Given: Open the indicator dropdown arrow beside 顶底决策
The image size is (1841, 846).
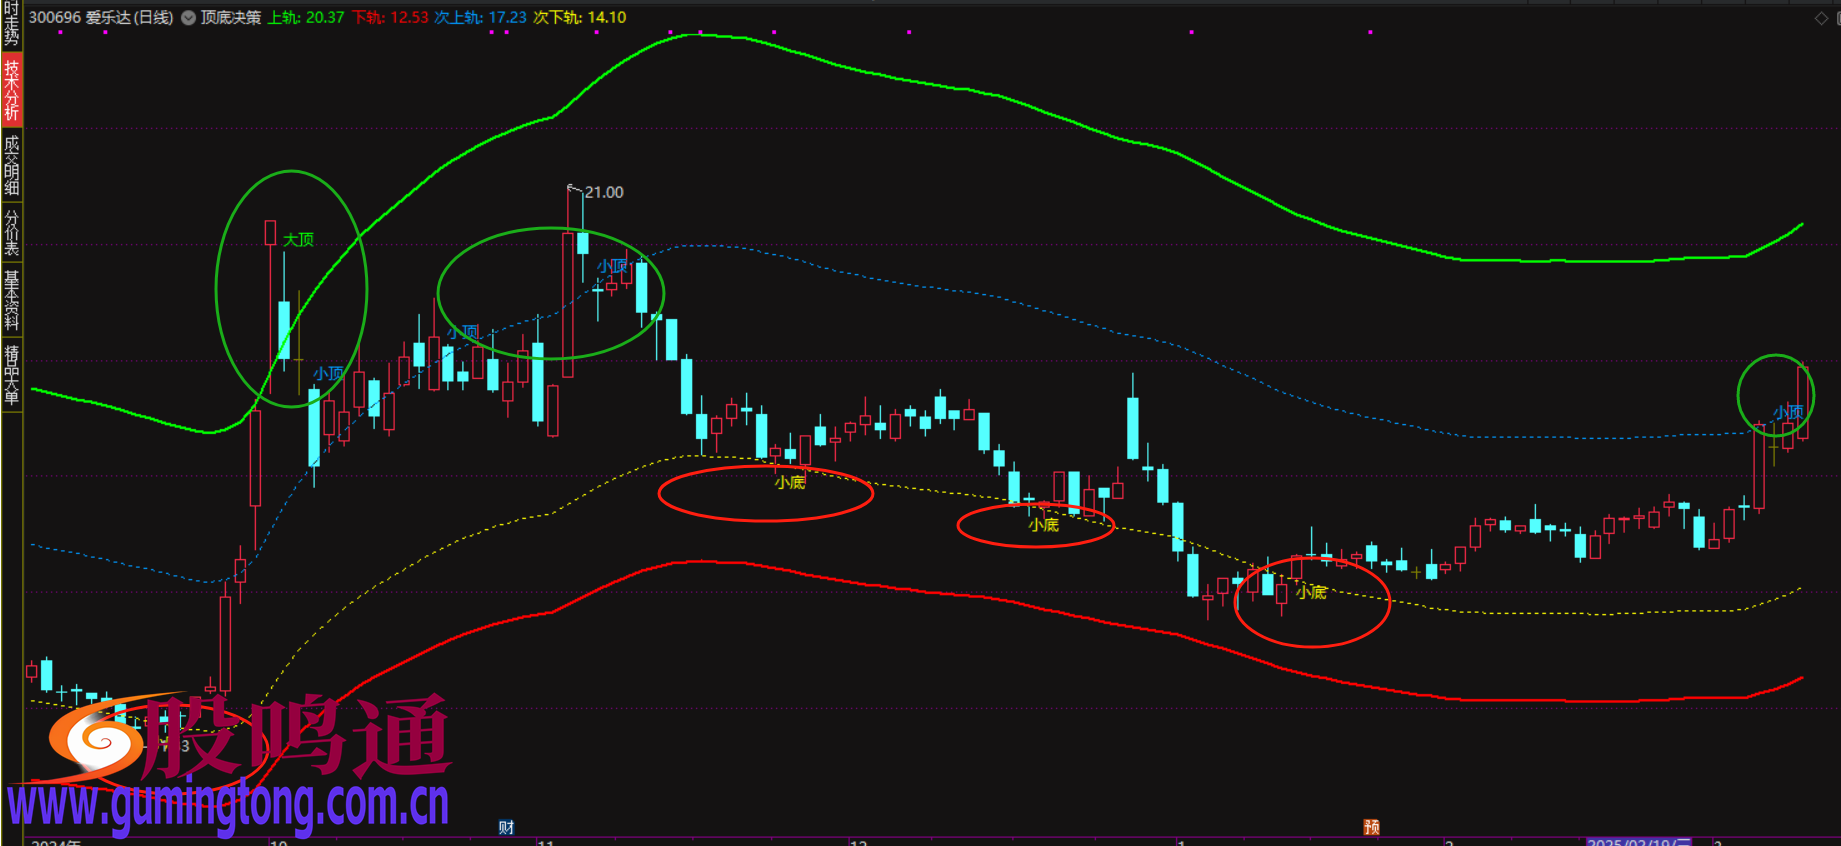Looking at the screenshot, I should [x=188, y=18].
